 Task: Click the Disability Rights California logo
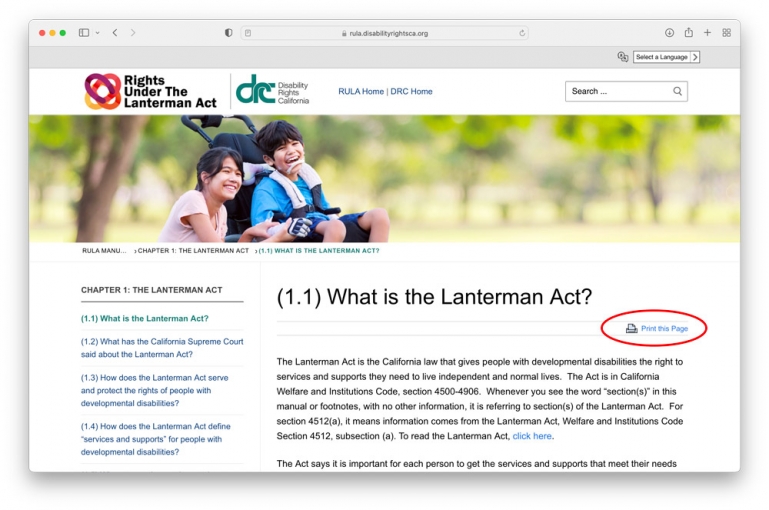pos(273,90)
